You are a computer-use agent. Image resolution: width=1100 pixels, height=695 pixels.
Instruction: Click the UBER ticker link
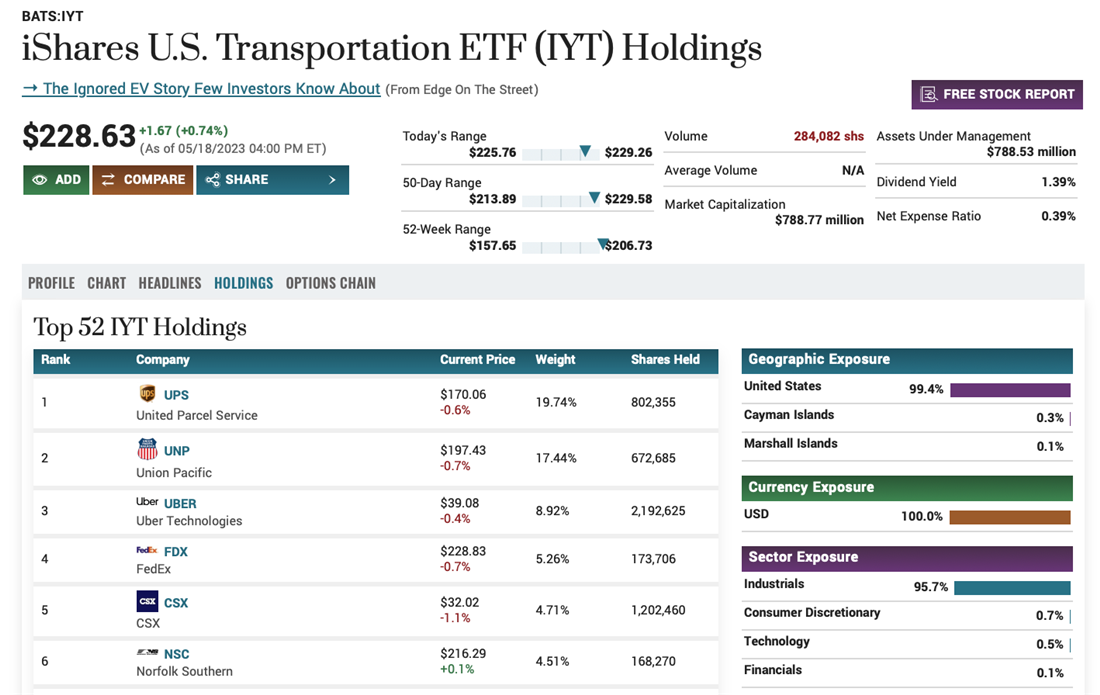pos(180,503)
